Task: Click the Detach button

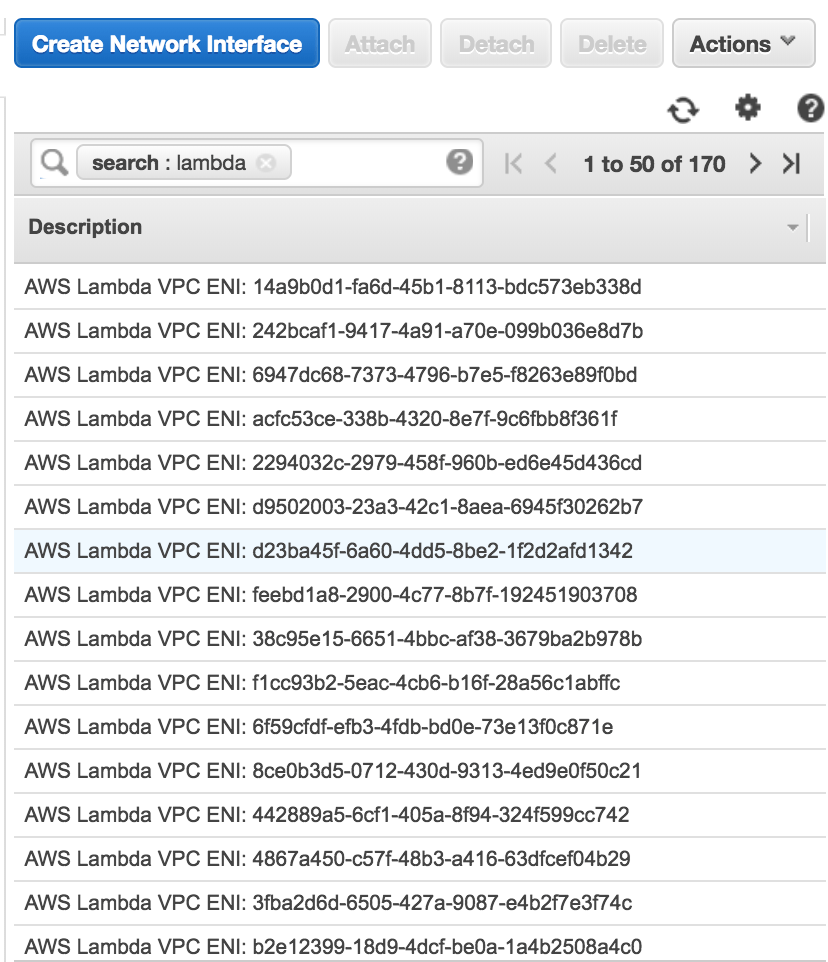Action: [496, 44]
